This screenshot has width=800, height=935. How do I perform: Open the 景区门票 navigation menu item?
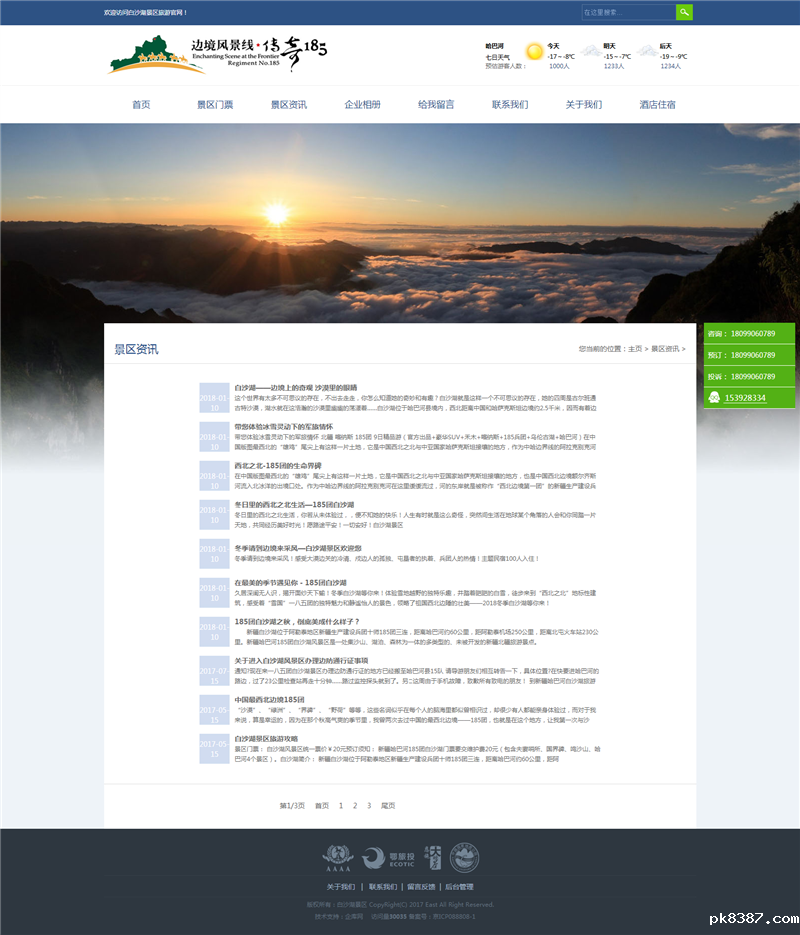215,105
